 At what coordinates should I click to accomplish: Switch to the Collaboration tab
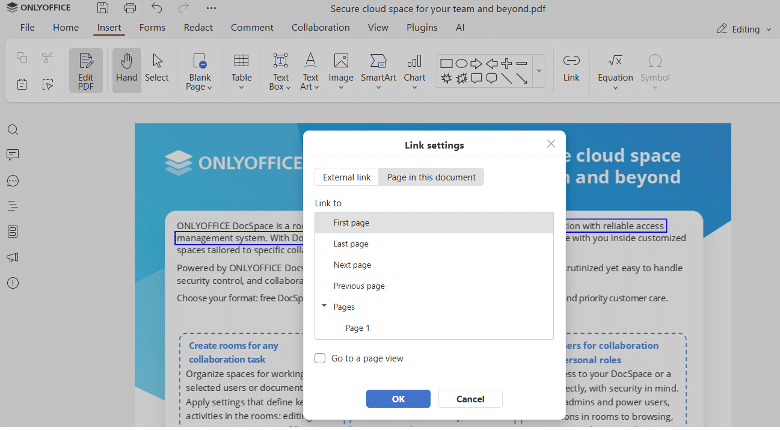coord(320,28)
